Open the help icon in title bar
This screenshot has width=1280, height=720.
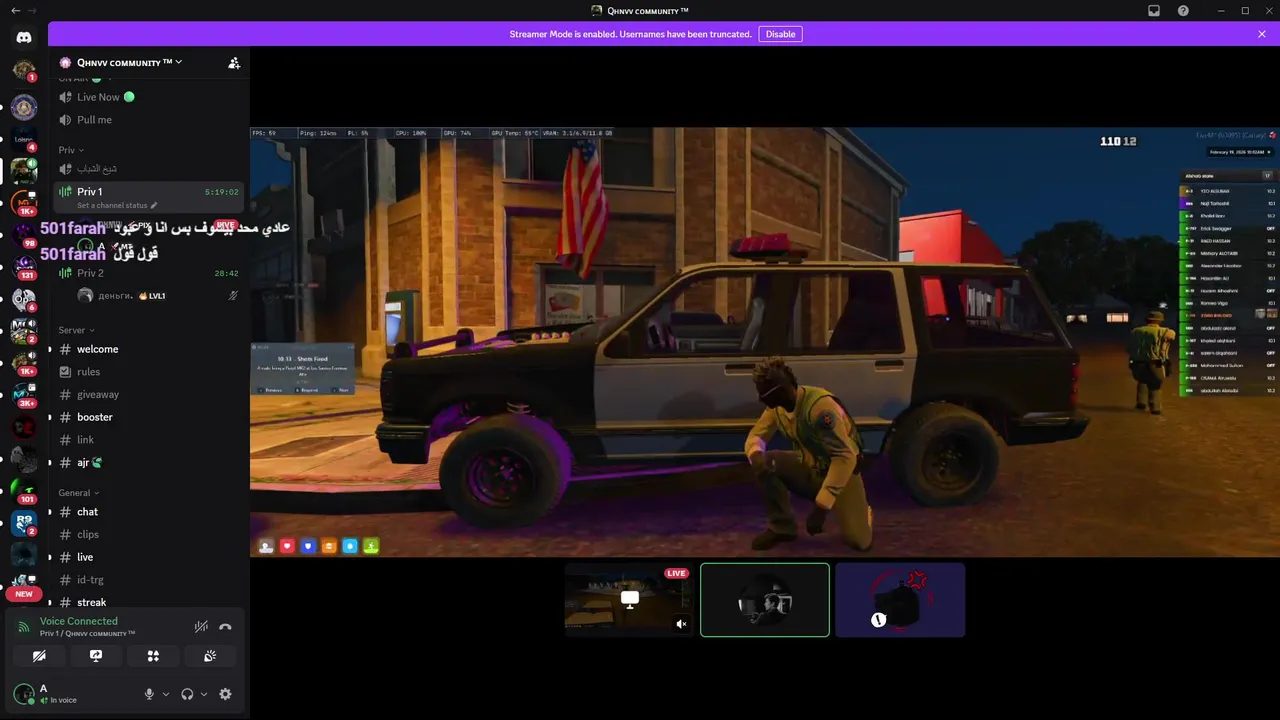(1183, 10)
